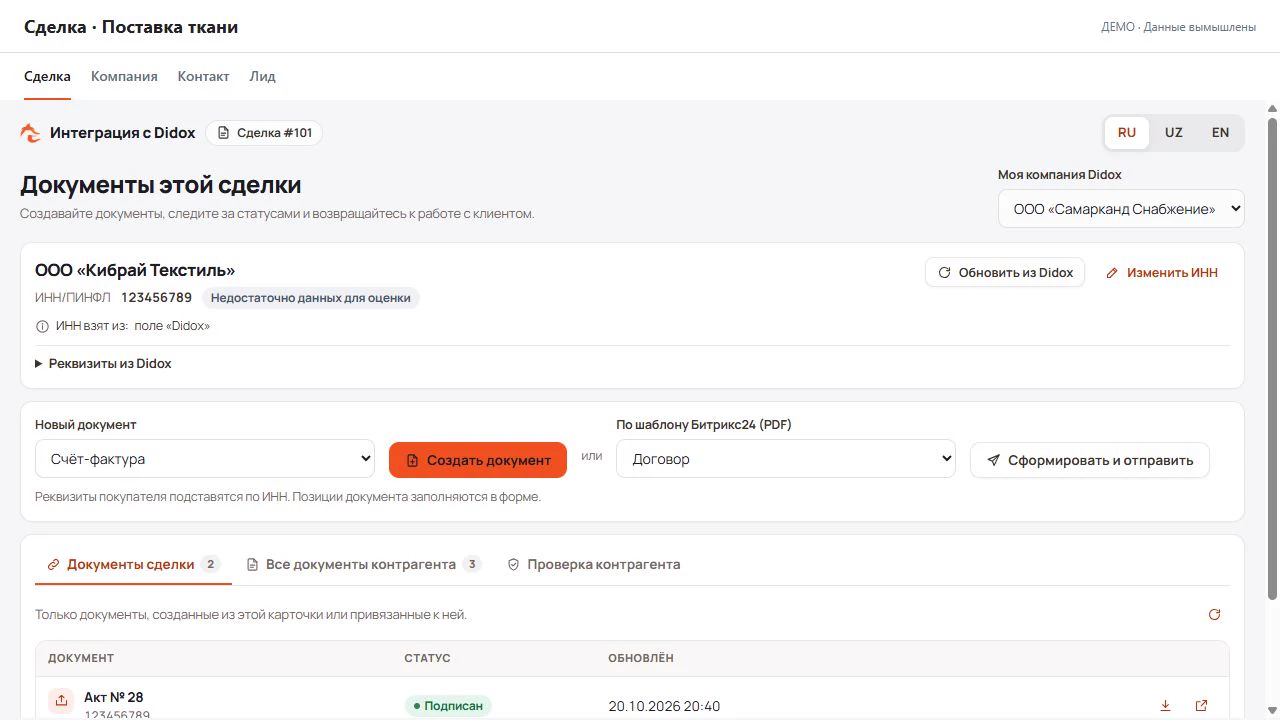The width and height of the screenshot is (1280, 720).
Task: Open Акт № 28 in external window
Action: click(x=1201, y=706)
